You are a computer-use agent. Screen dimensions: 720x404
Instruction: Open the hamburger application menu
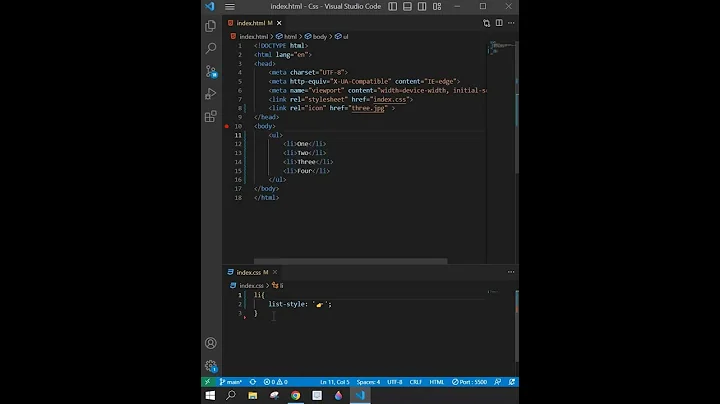pos(230,6)
